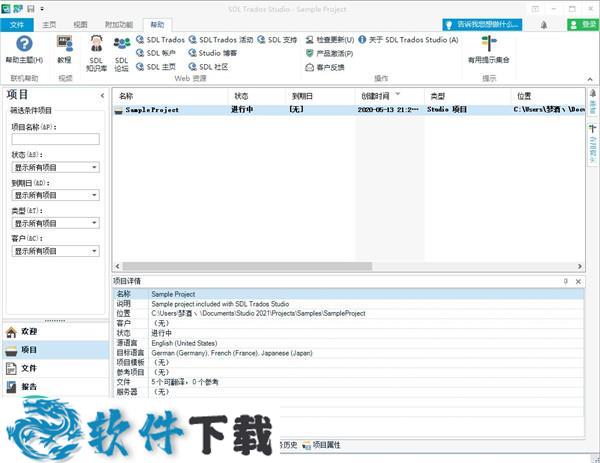Open the 到期日 due date filter dropdown
This screenshot has height=463, width=600.
[55, 195]
